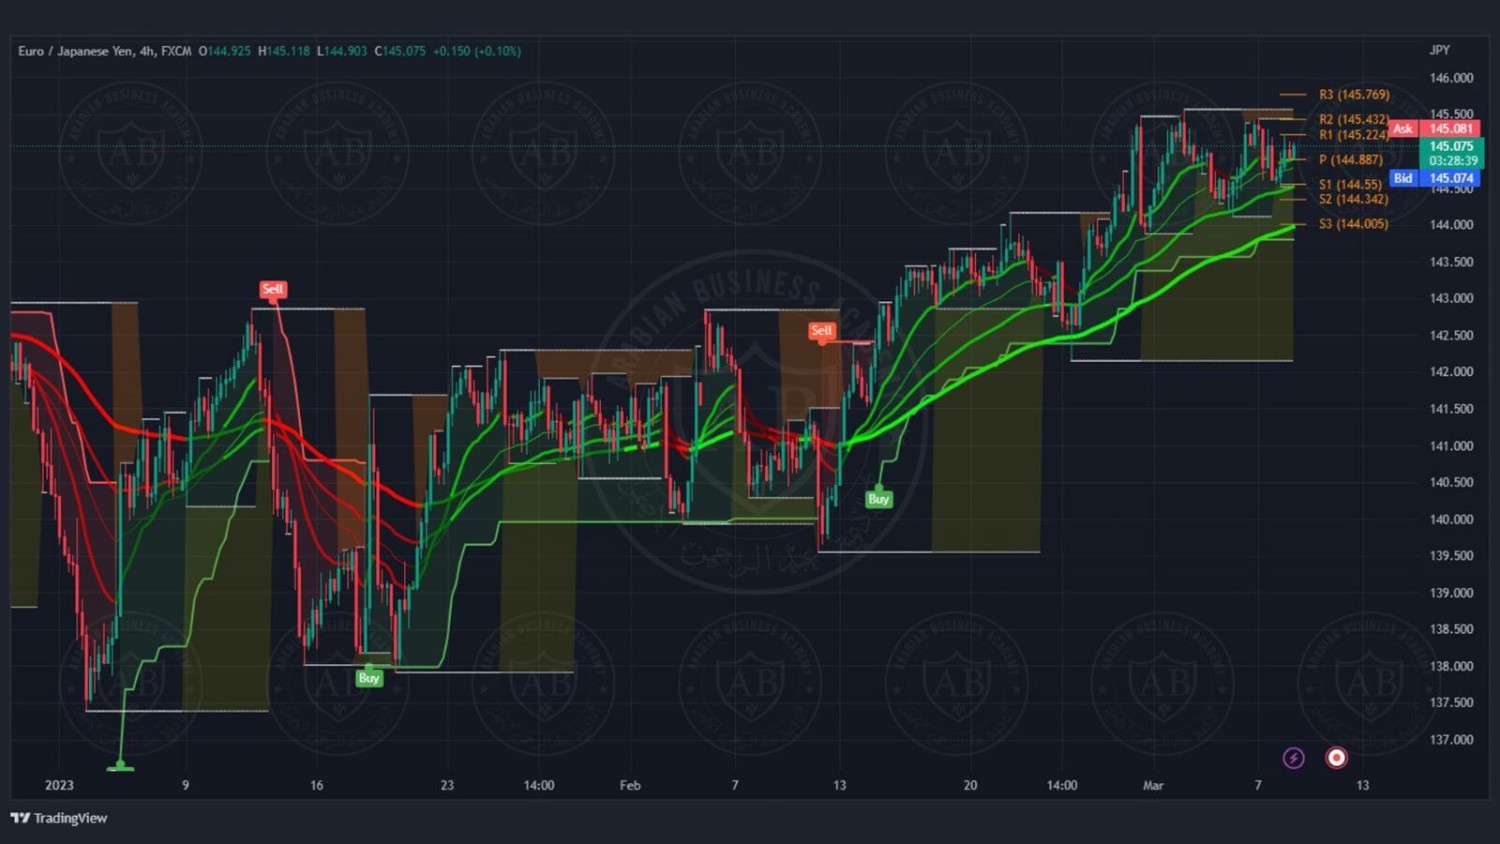The width and height of the screenshot is (1500, 844).
Task: Click the red record circle icon
Action: point(1336,758)
